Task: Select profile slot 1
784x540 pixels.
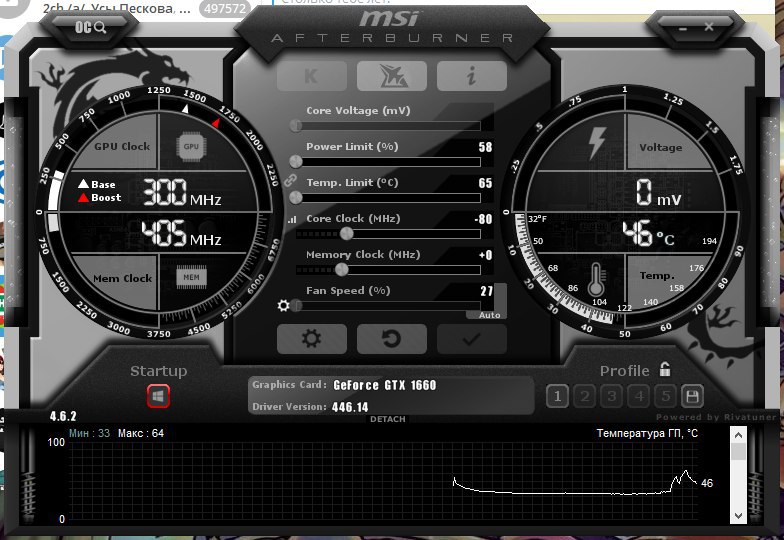Action: 557,396
